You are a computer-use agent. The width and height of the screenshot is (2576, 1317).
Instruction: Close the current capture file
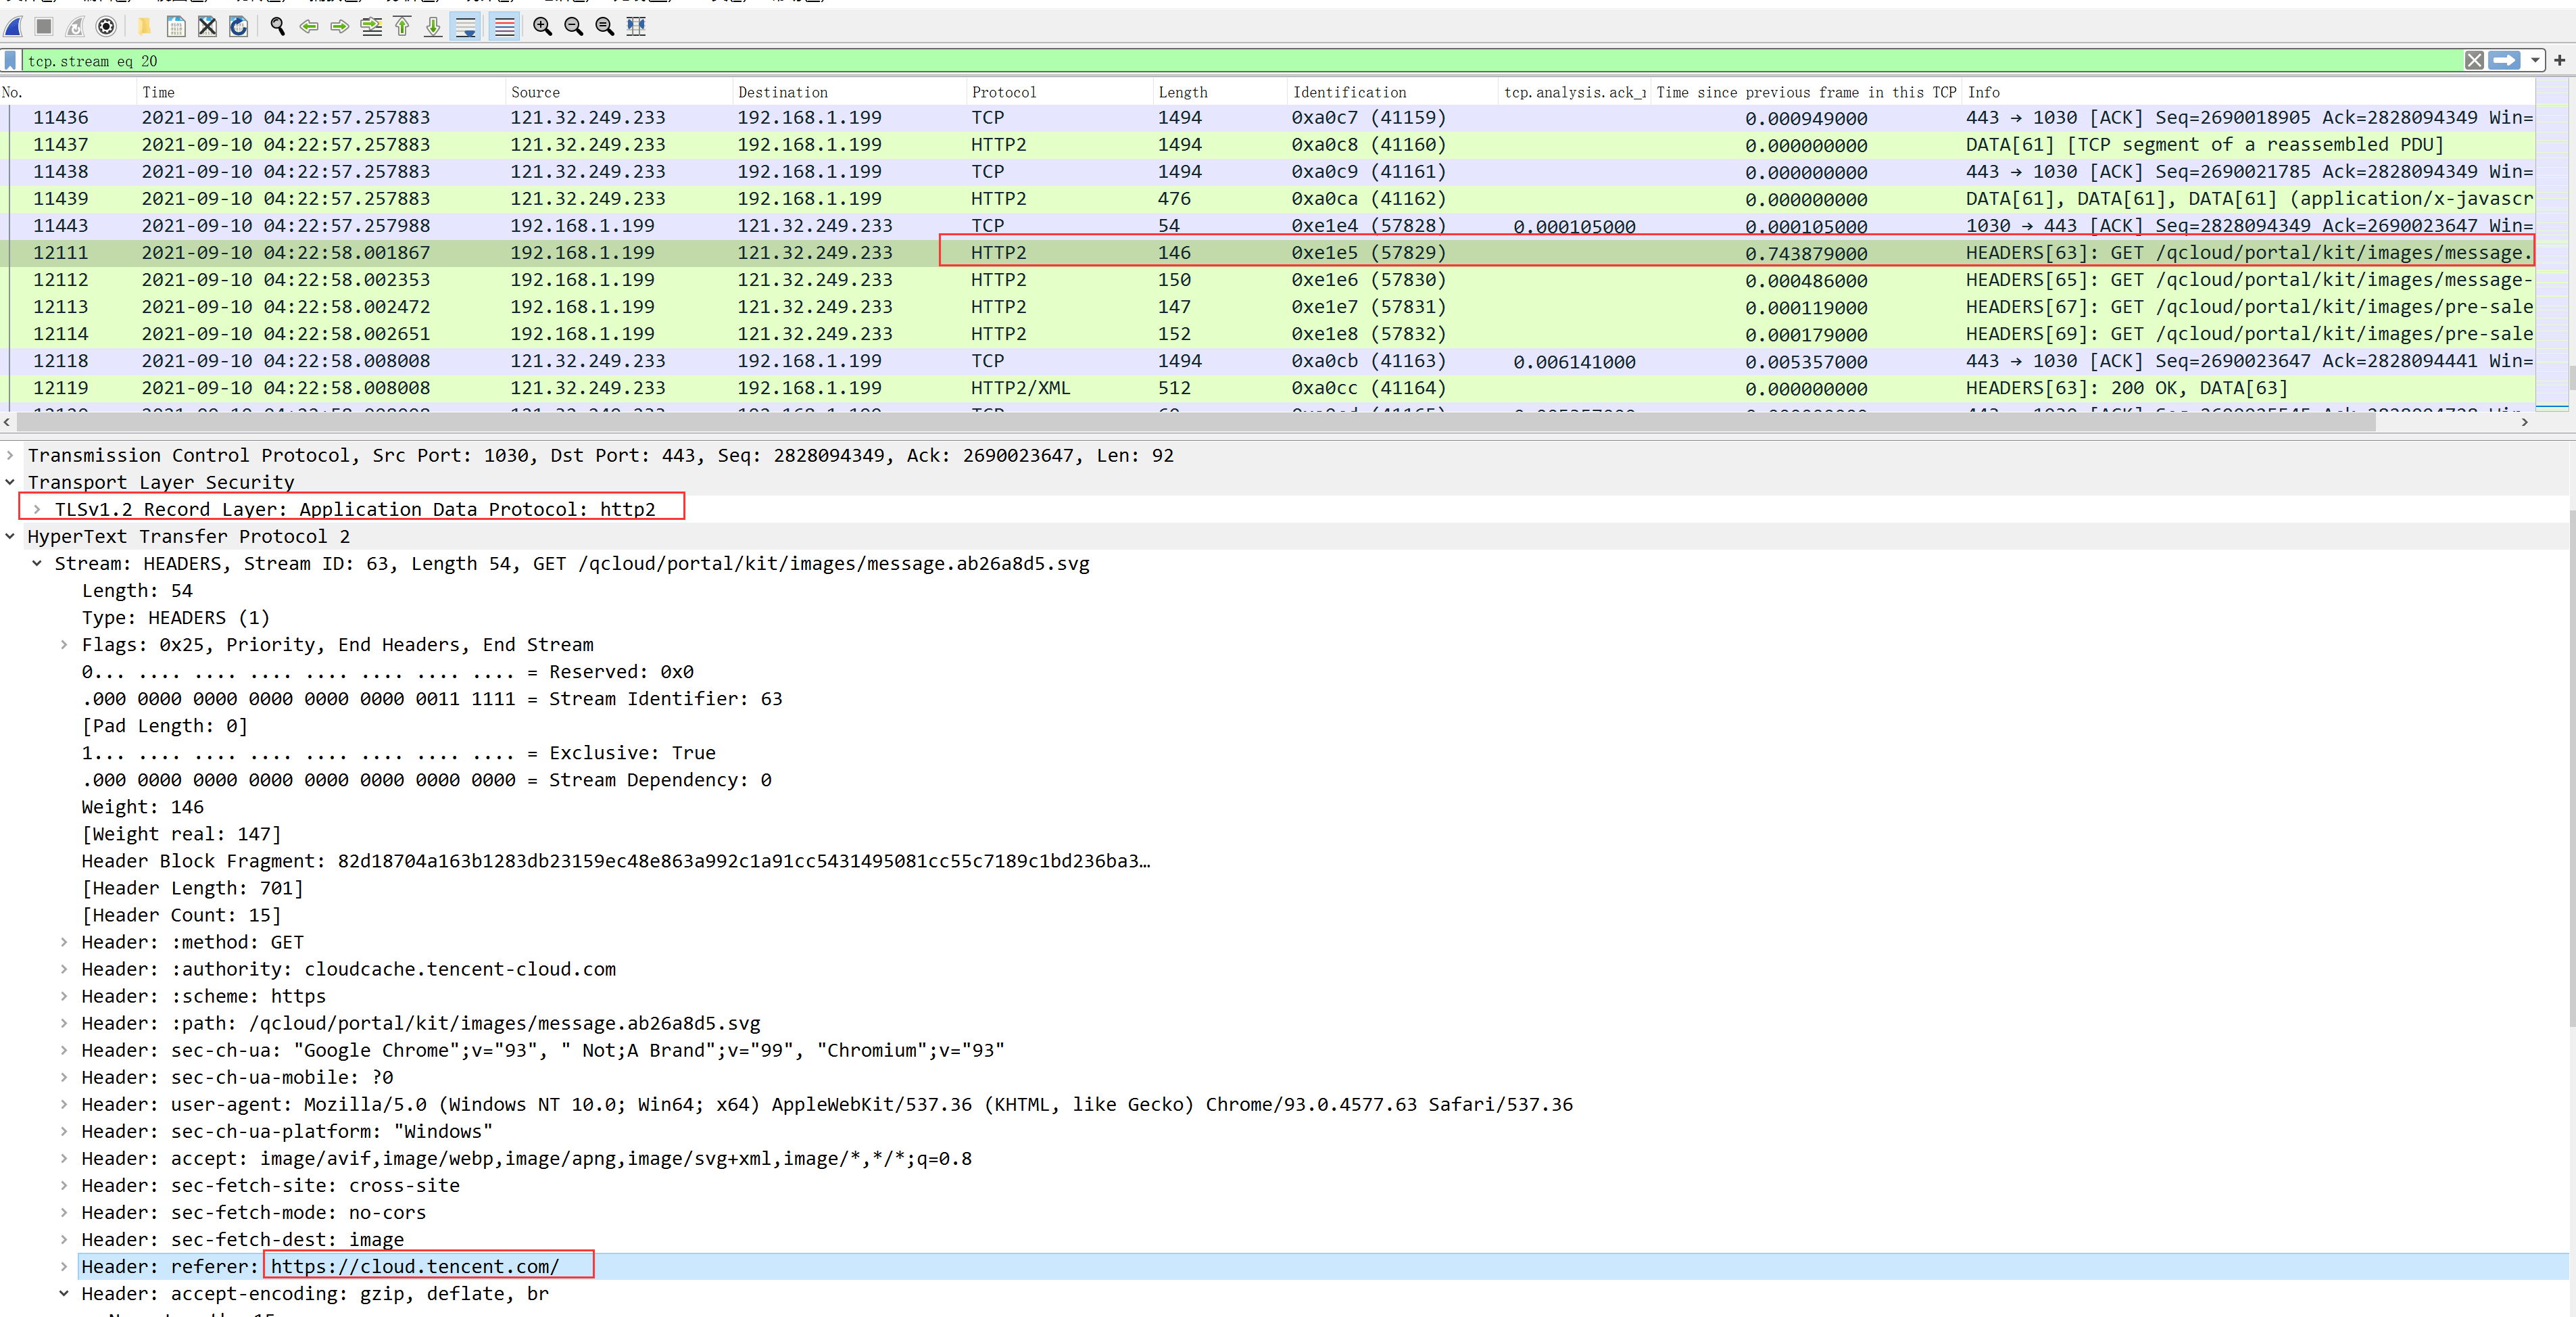[x=207, y=27]
